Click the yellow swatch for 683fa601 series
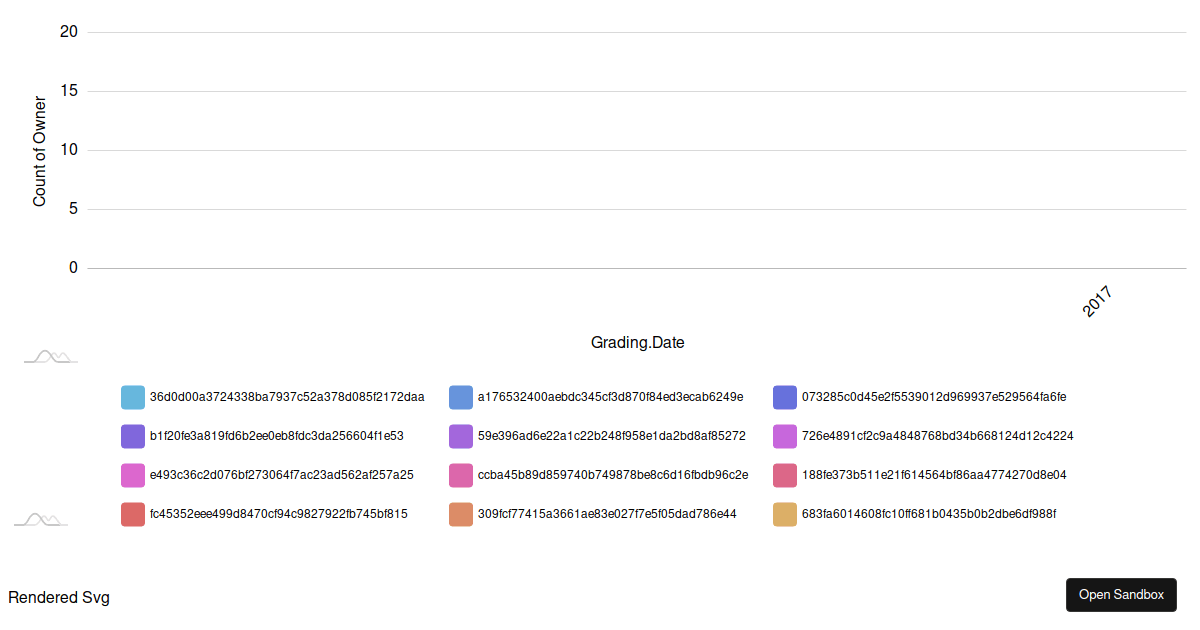The width and height of the screenshot is (1200, 630). point(784,513)
